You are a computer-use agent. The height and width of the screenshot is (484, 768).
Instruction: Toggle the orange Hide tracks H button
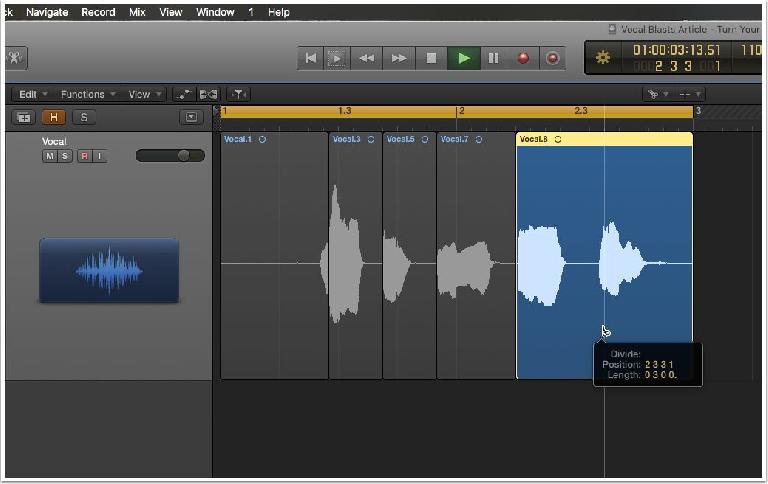(54, 118)
